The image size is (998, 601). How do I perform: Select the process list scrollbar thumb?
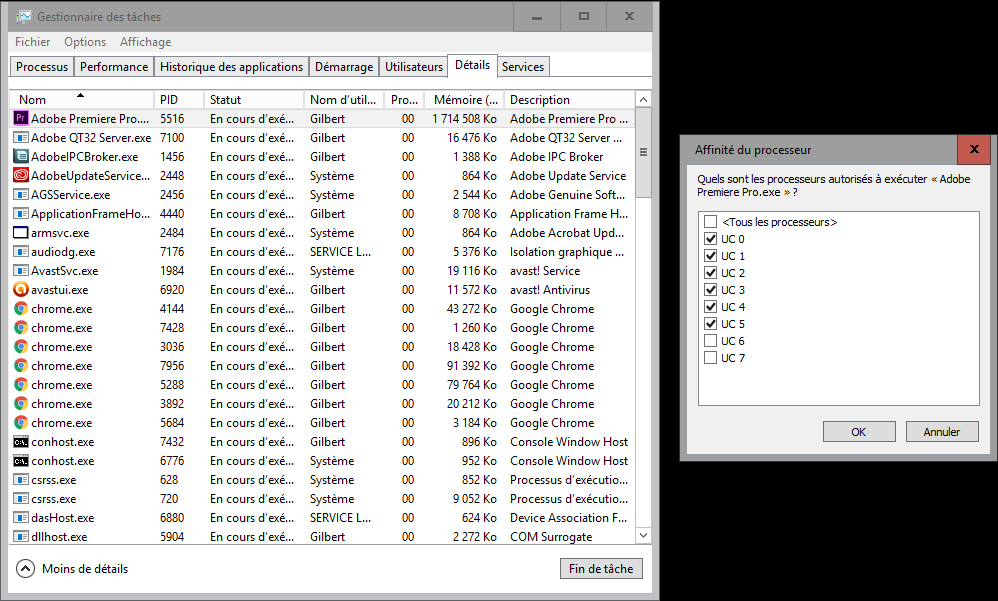coord(643,153)
